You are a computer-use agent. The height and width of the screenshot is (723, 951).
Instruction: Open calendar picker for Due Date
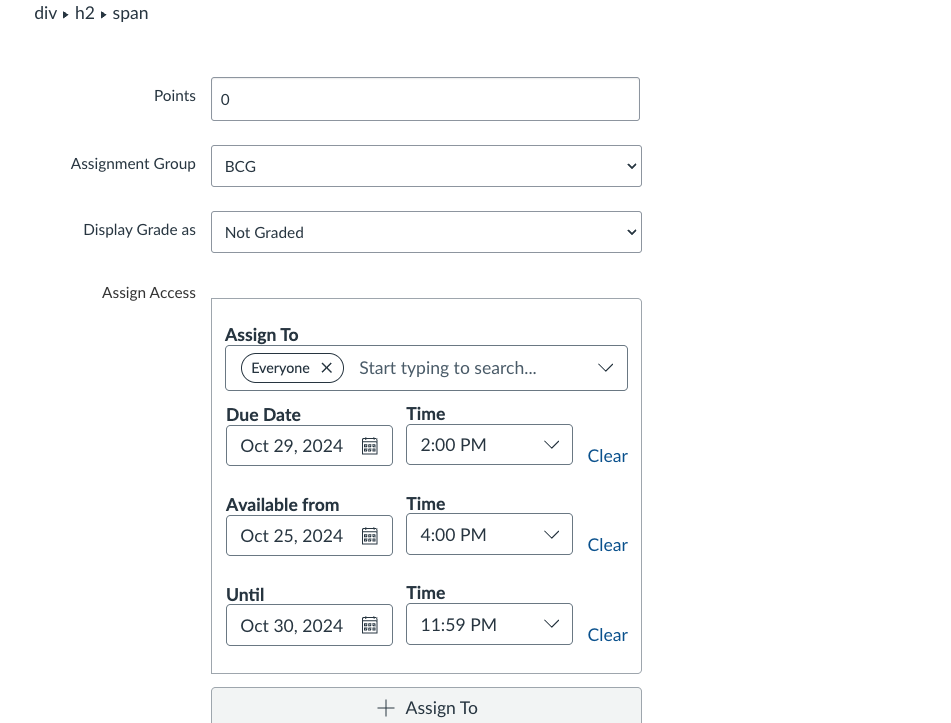tap(369, 446)
